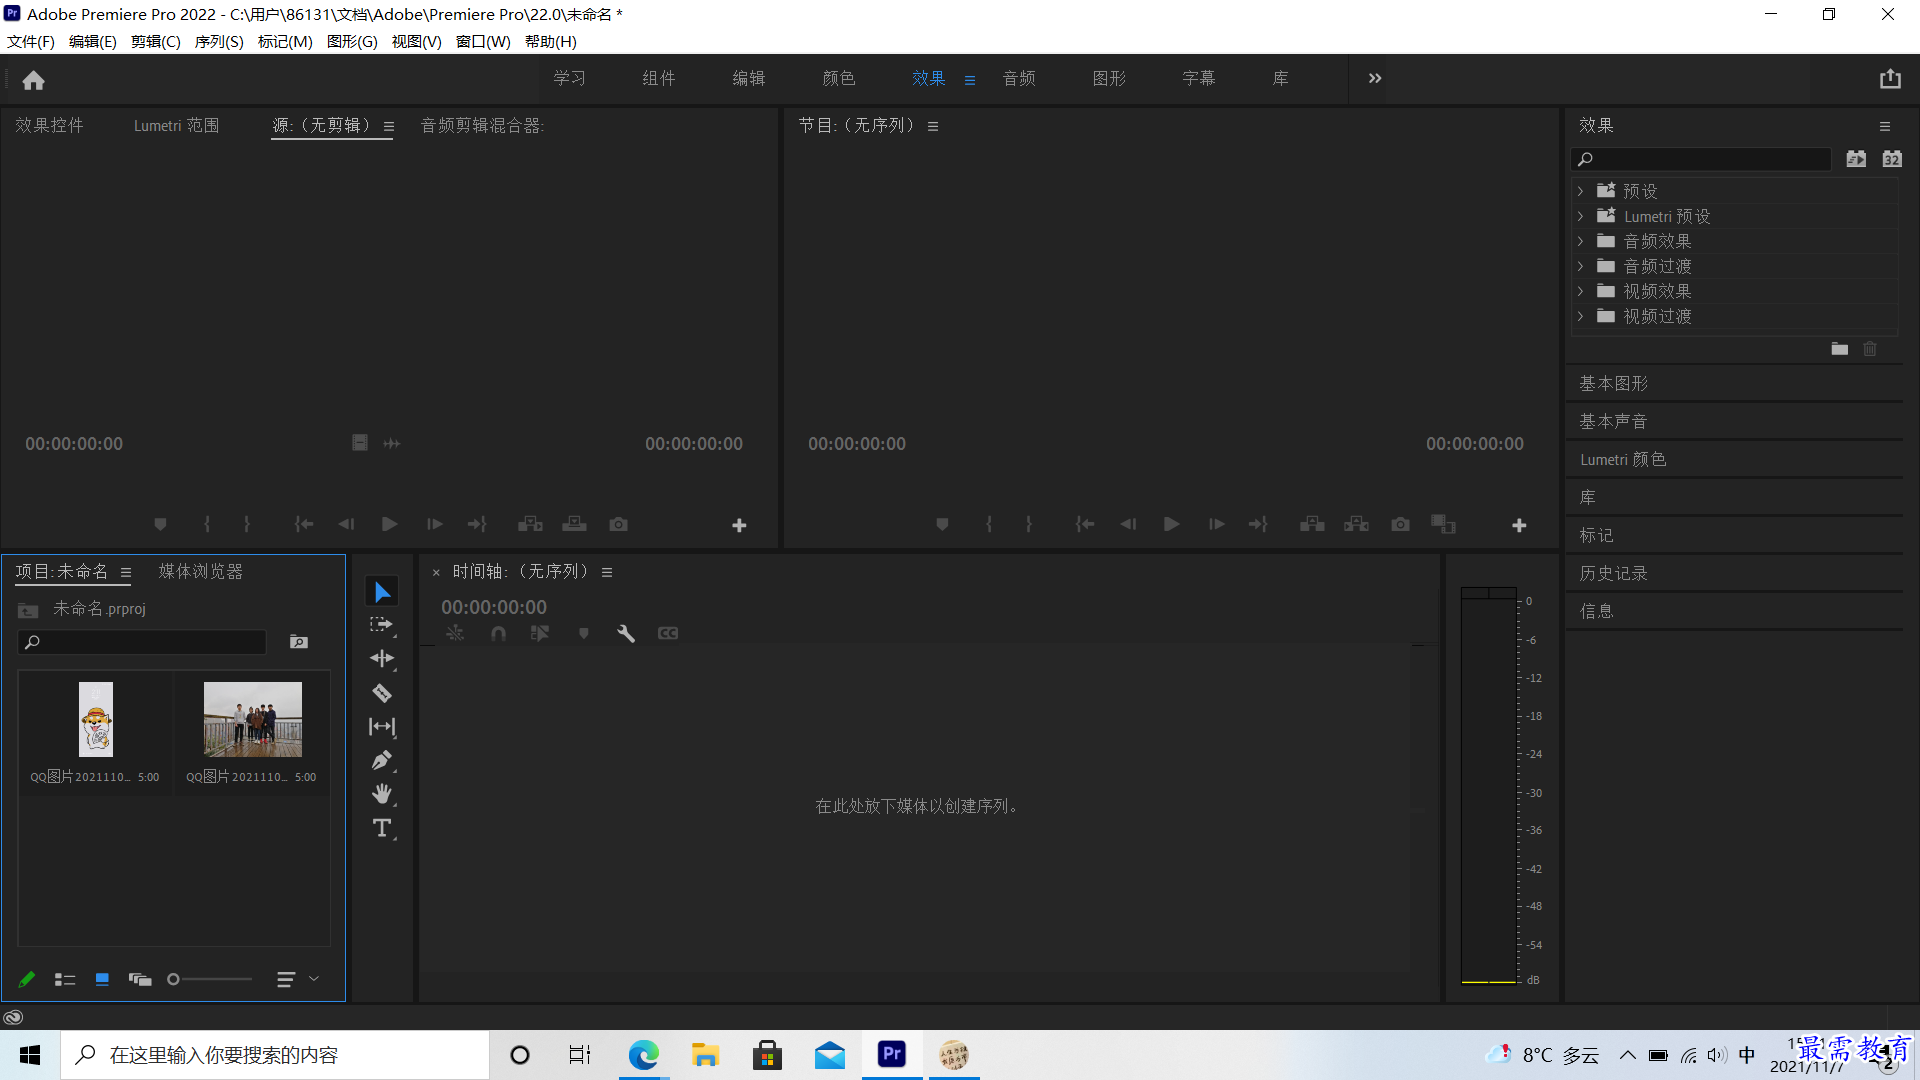Viewport: 1920px width, 1080px height.
Task: Switch Project panel to Freeform view
Action: click(x=140, y=979)
